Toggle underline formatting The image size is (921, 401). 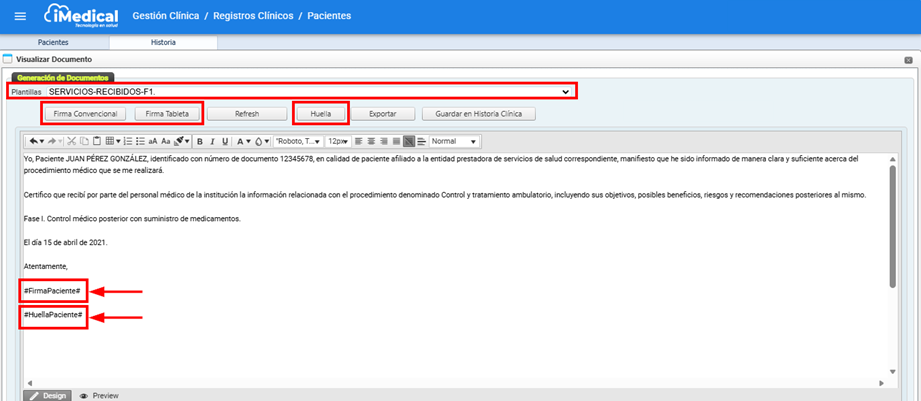point(225,141)
